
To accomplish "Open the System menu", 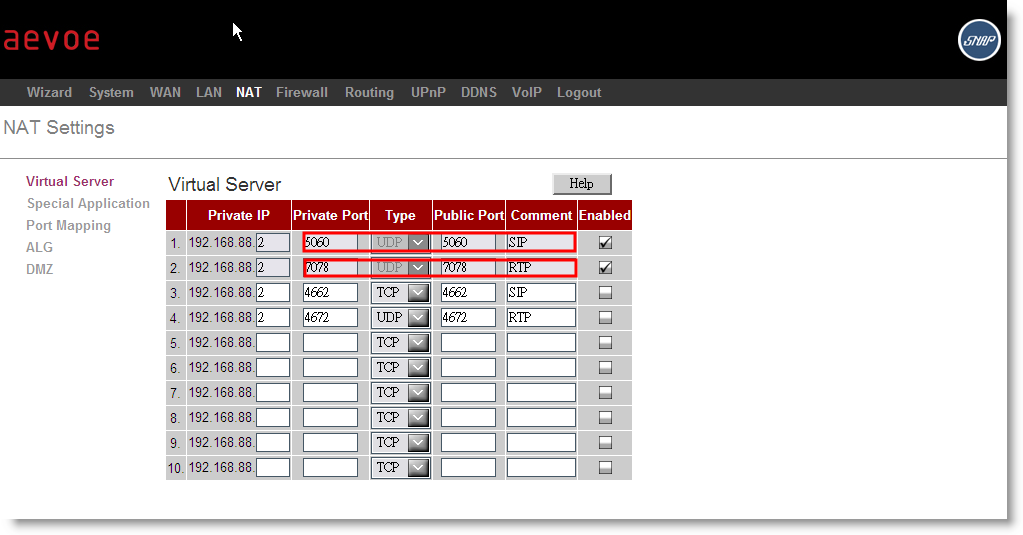I will click(111, 93).
